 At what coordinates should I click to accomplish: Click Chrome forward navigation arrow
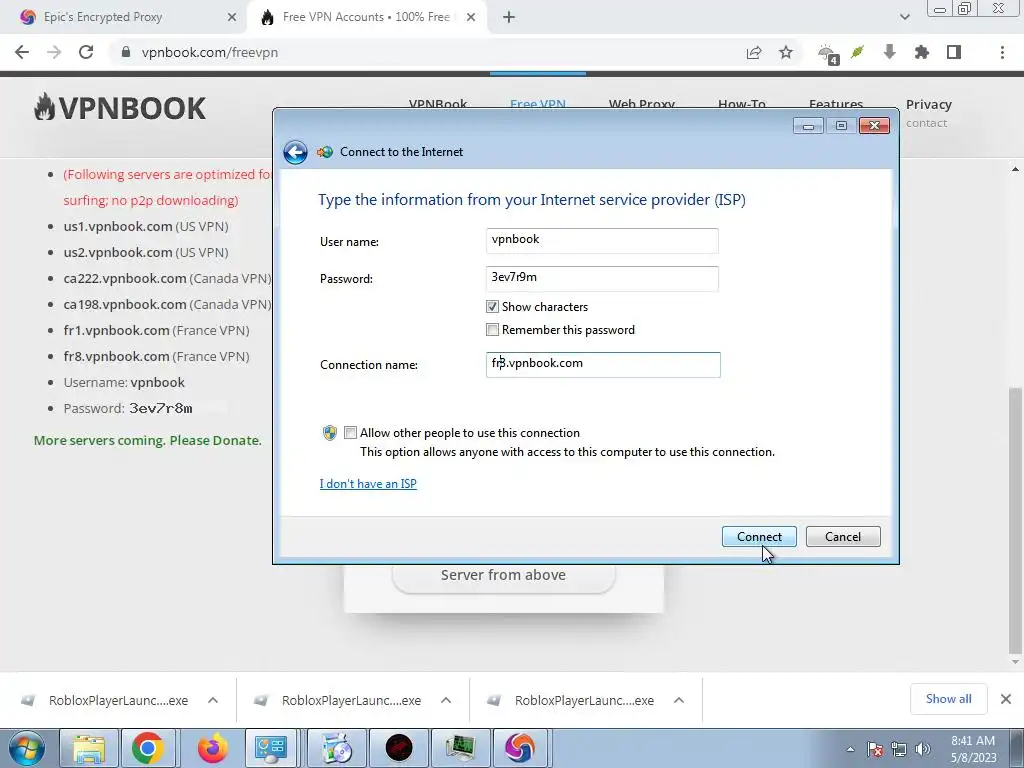click(54, 52)
